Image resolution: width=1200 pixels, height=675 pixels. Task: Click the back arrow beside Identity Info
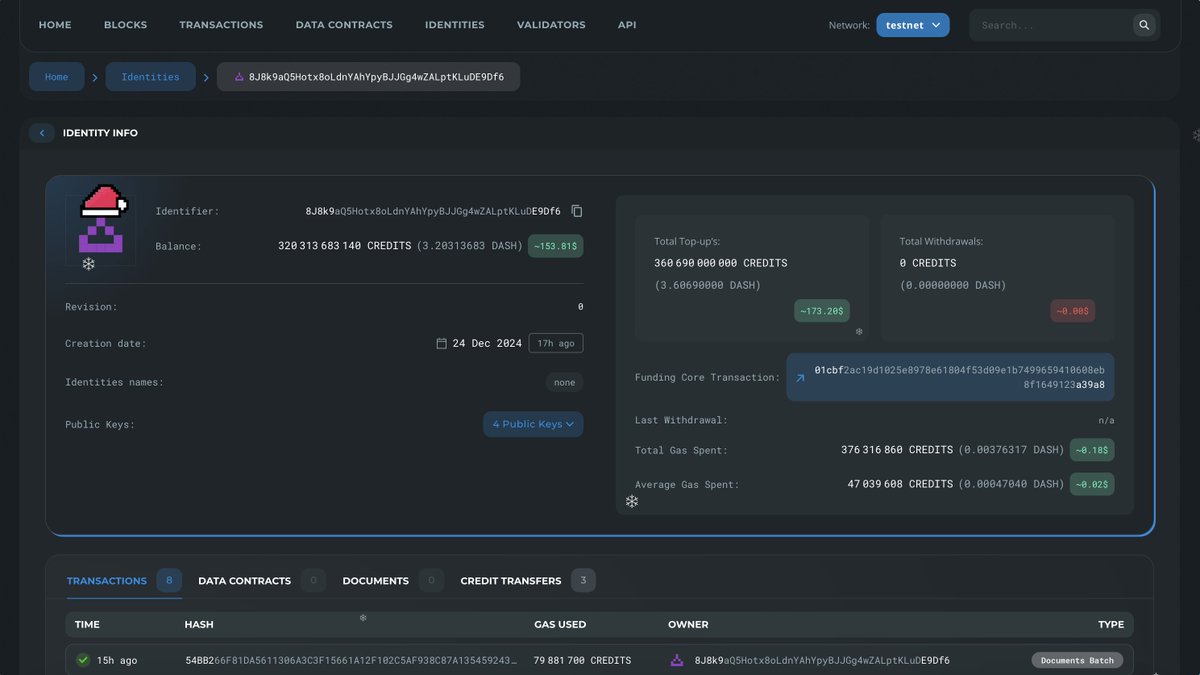(41, 132)
